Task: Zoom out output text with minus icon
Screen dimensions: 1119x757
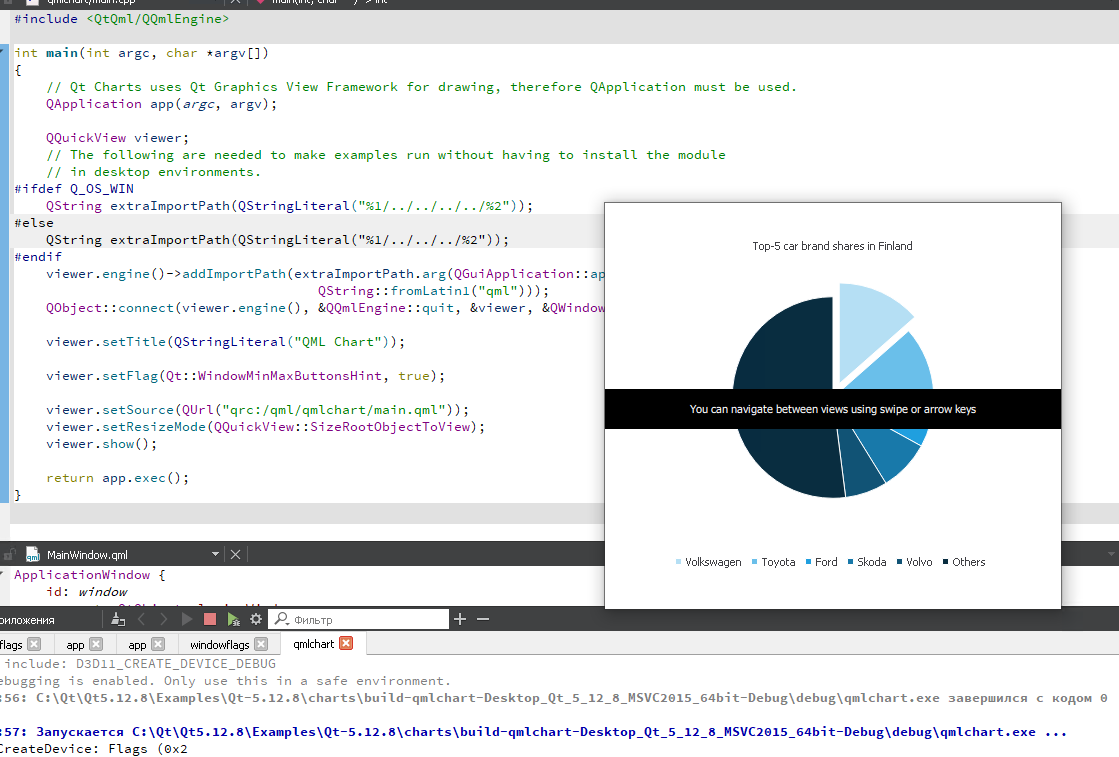Action: pyautogui.click(x=483, y=619)
